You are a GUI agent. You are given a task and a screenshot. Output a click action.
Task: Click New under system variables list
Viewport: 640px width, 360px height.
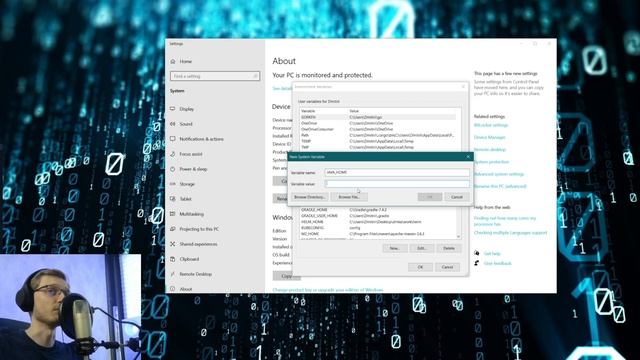[394, 248]
